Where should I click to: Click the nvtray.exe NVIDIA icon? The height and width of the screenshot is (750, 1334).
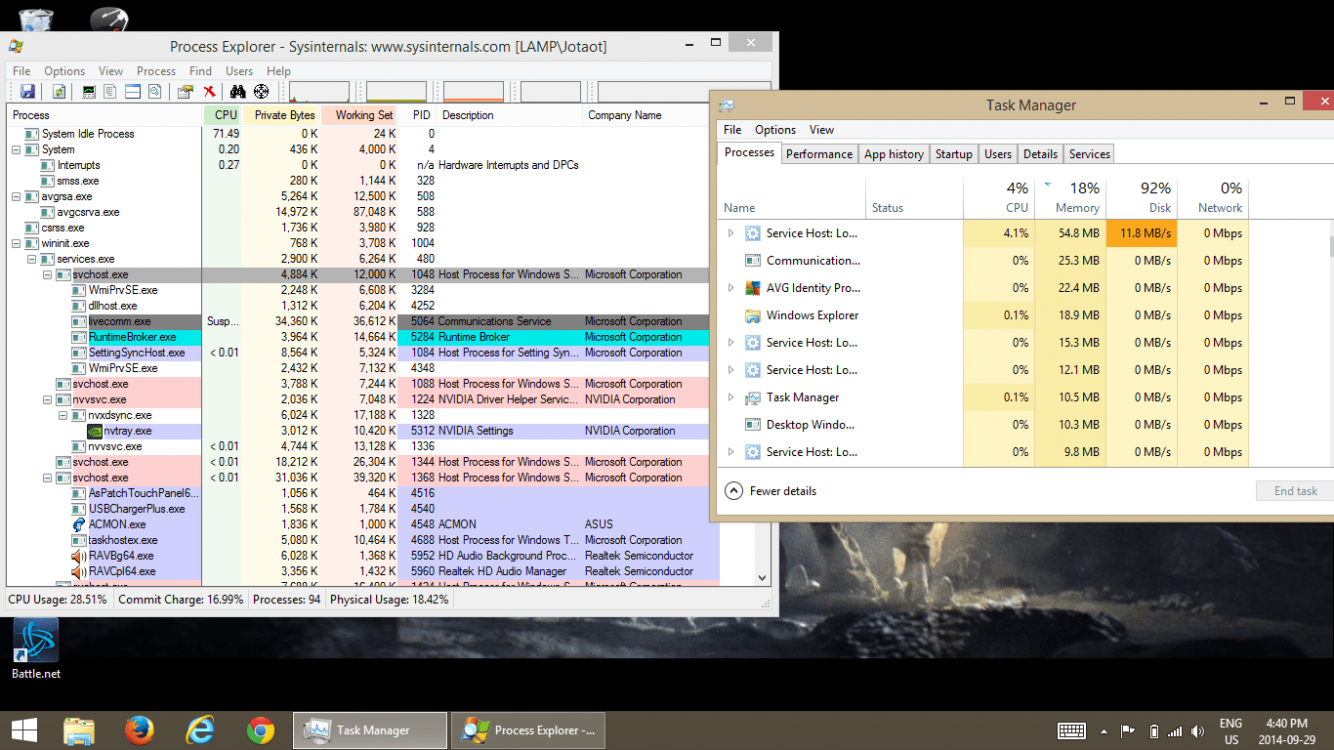95,431
